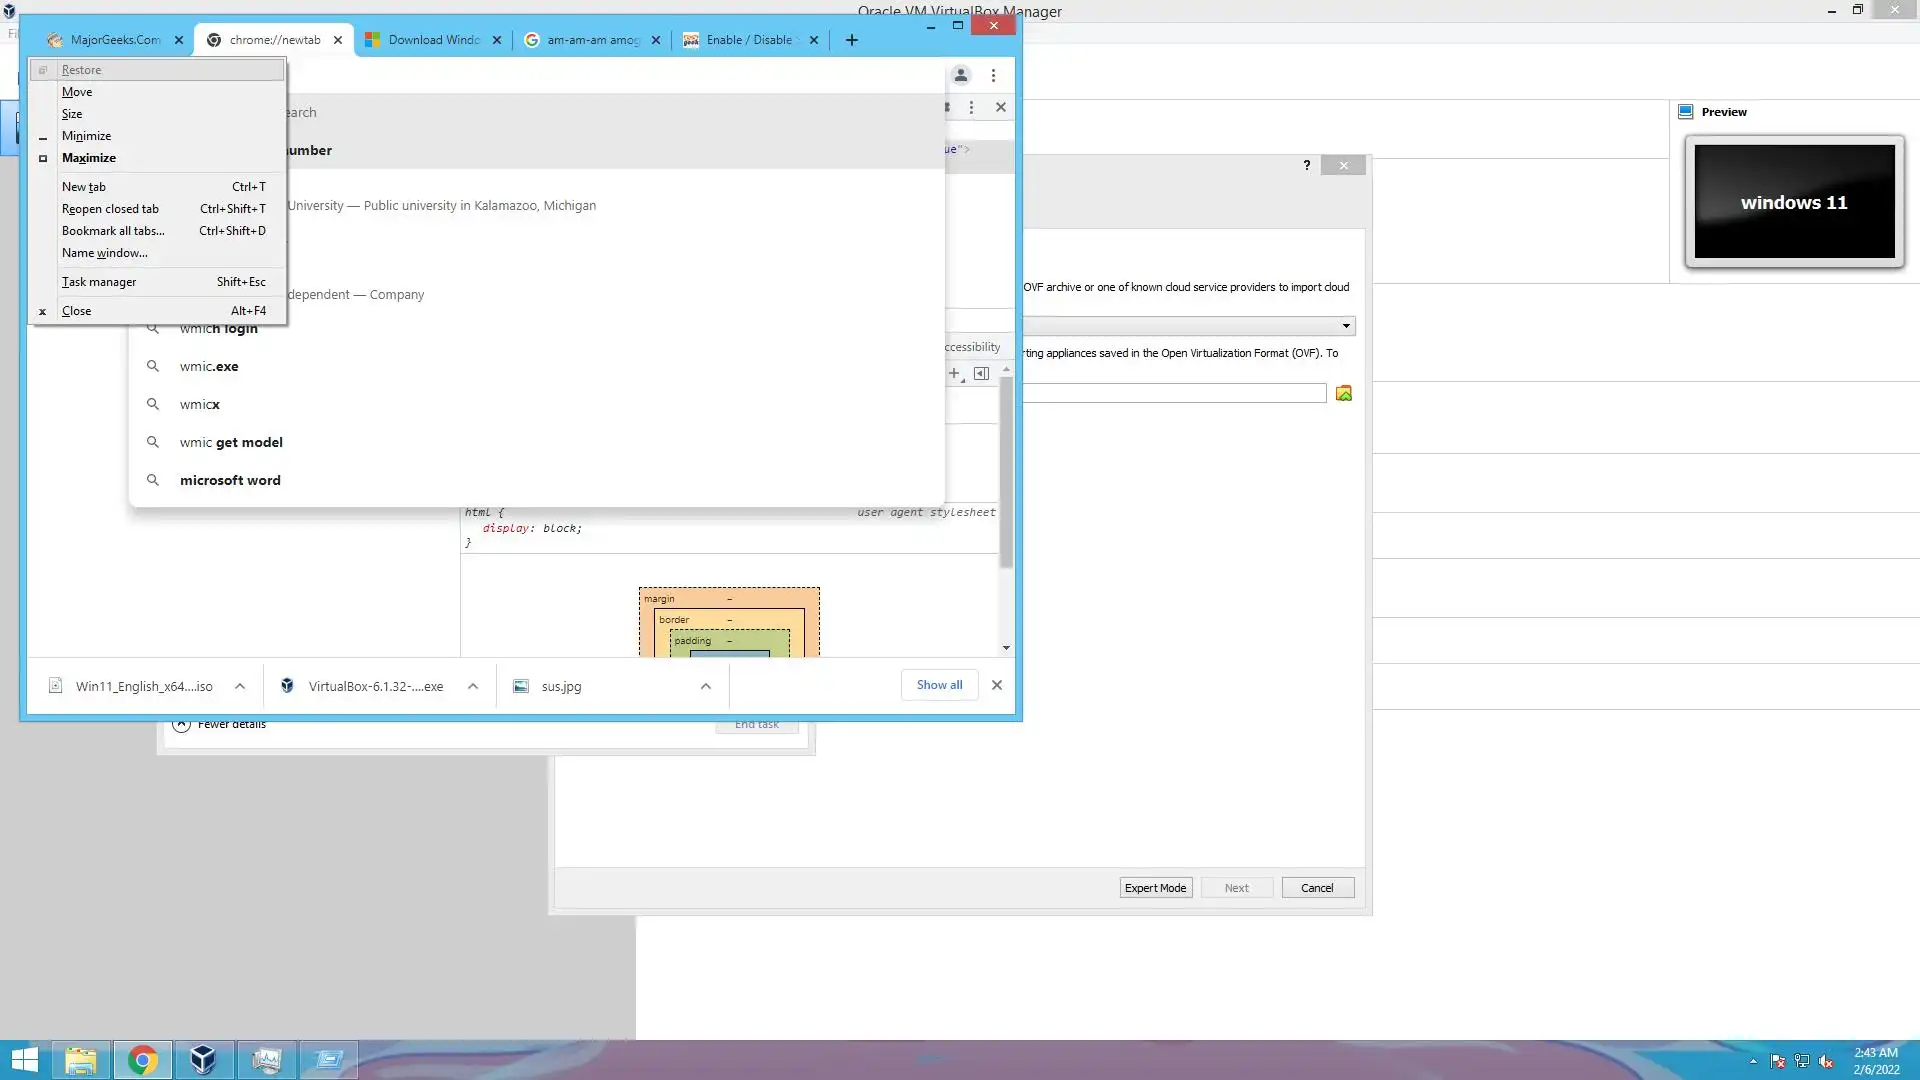This screenshot has width=1920, height=1080.
Task: Choose Task manager from the context menu
Action: (x=99, y=282)
